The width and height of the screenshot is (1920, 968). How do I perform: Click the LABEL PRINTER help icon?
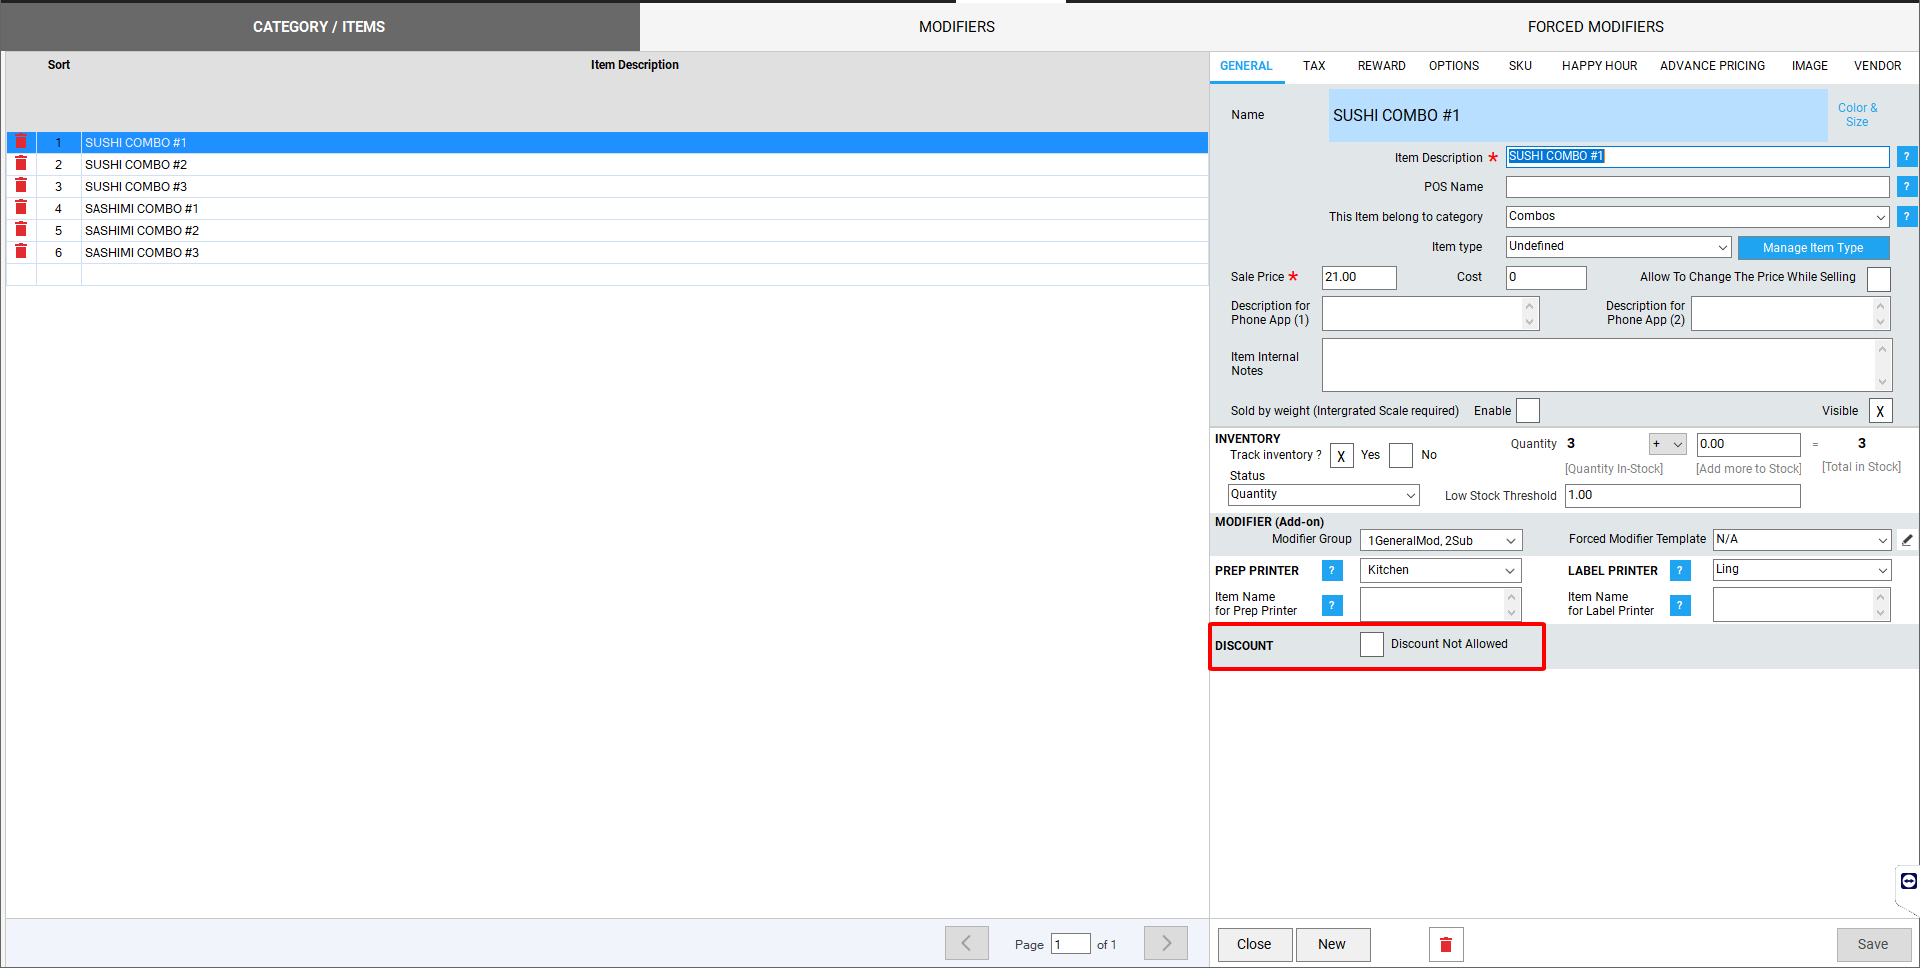(1680, 570)
